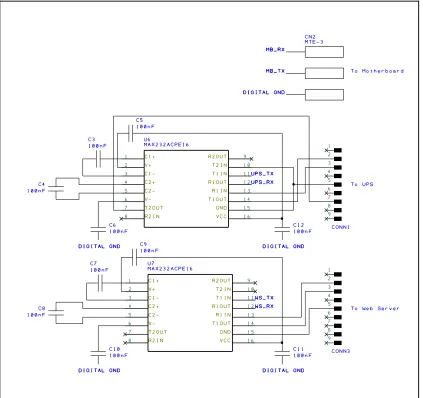
Task: Select the DIGITAL GND label under capacitor C6
Action: 99,246
